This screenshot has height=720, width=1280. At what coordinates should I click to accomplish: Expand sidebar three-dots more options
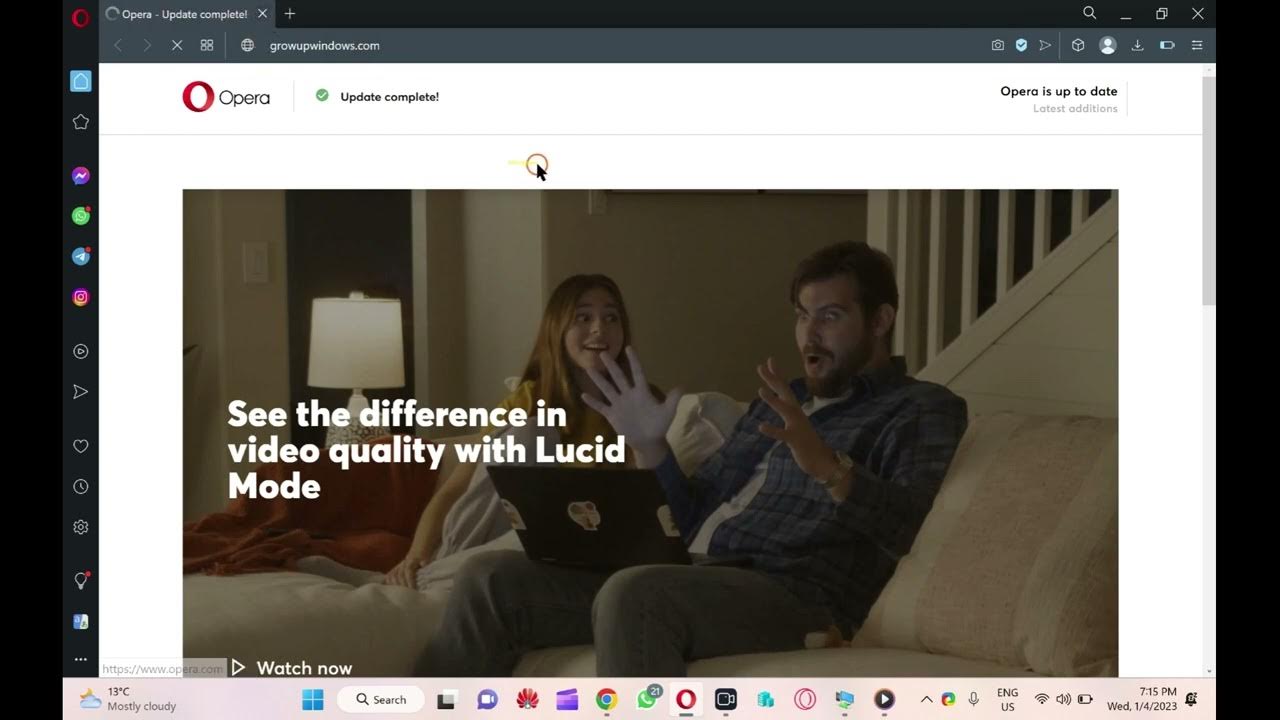81,660
